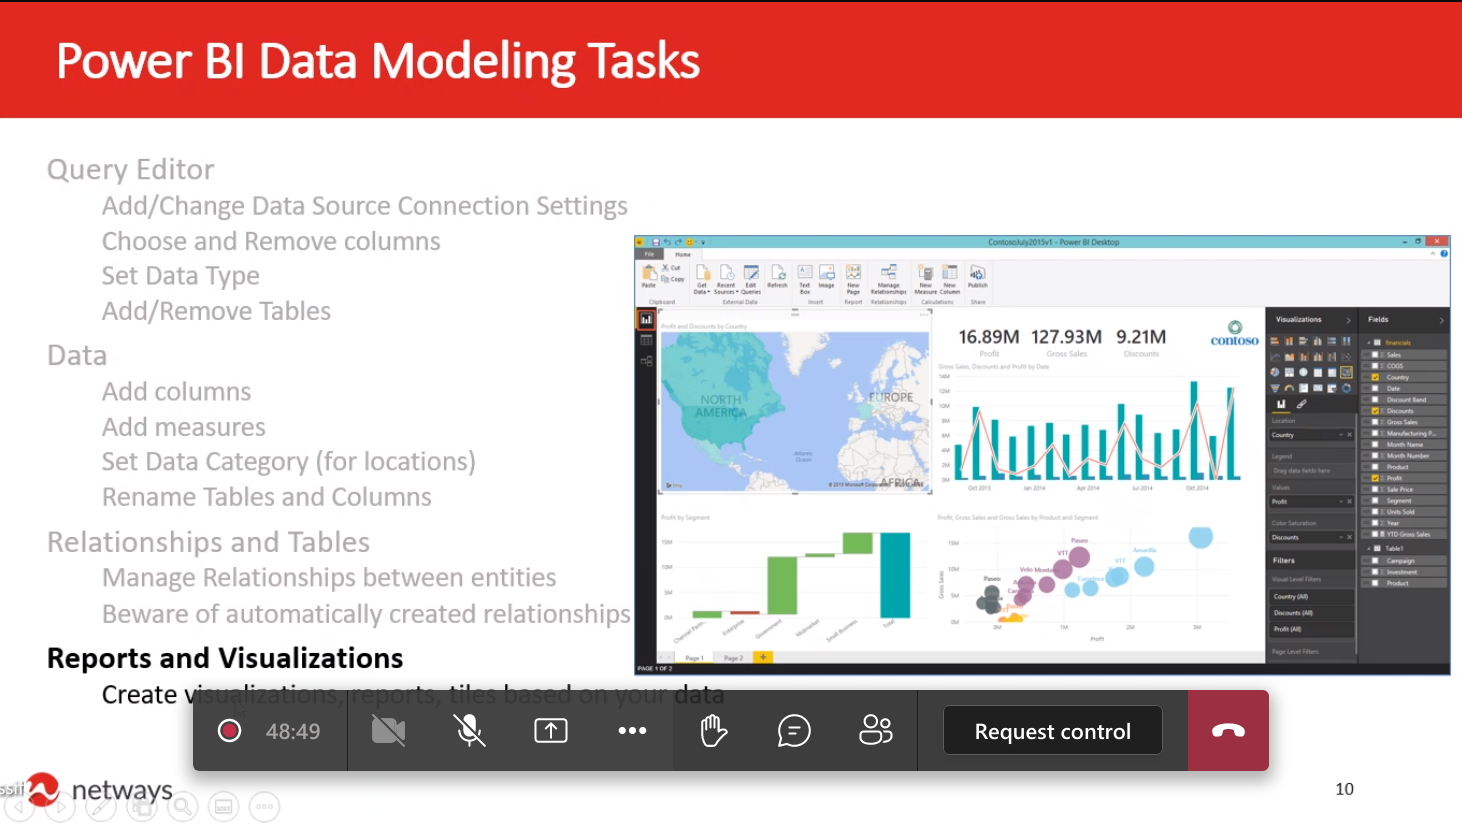Screen dimensions: 1462x824
Task: Add a new report page with plus button
Action: pos(763,658)
